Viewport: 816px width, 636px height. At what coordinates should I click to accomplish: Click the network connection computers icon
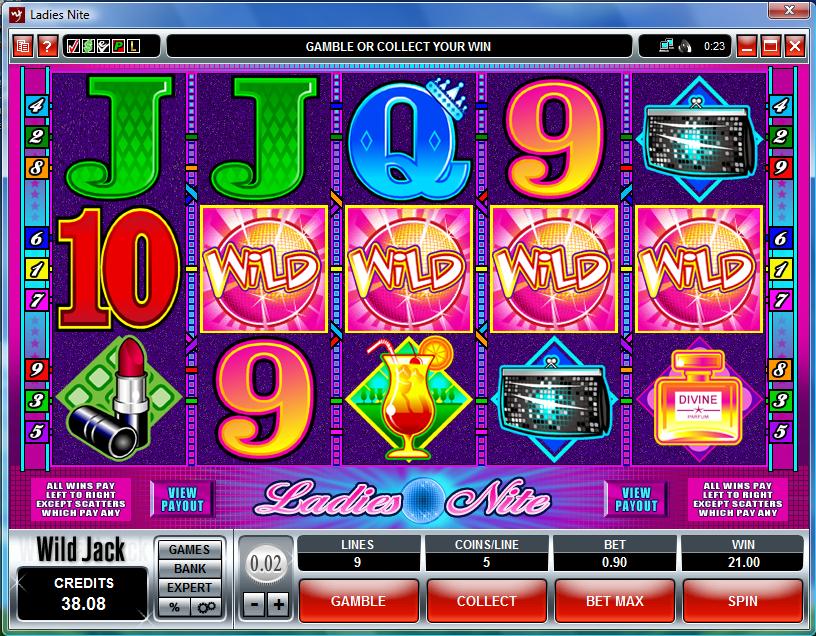666,46
